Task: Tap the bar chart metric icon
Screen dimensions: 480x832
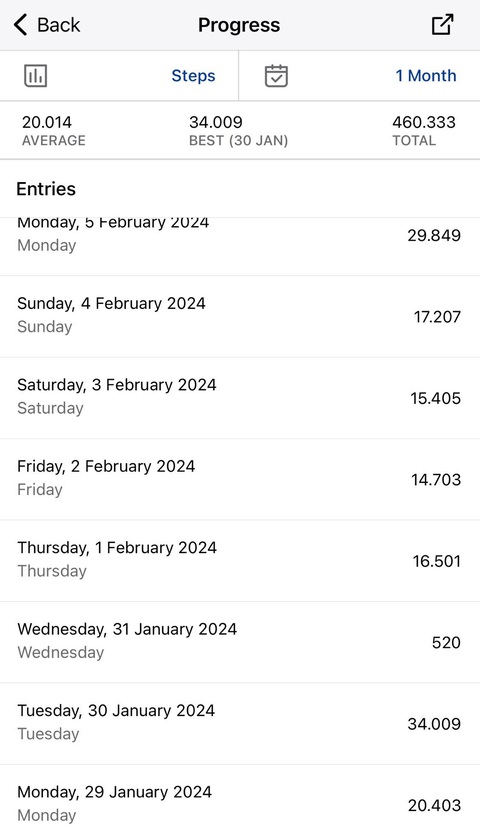Action: tap(36, 76)
